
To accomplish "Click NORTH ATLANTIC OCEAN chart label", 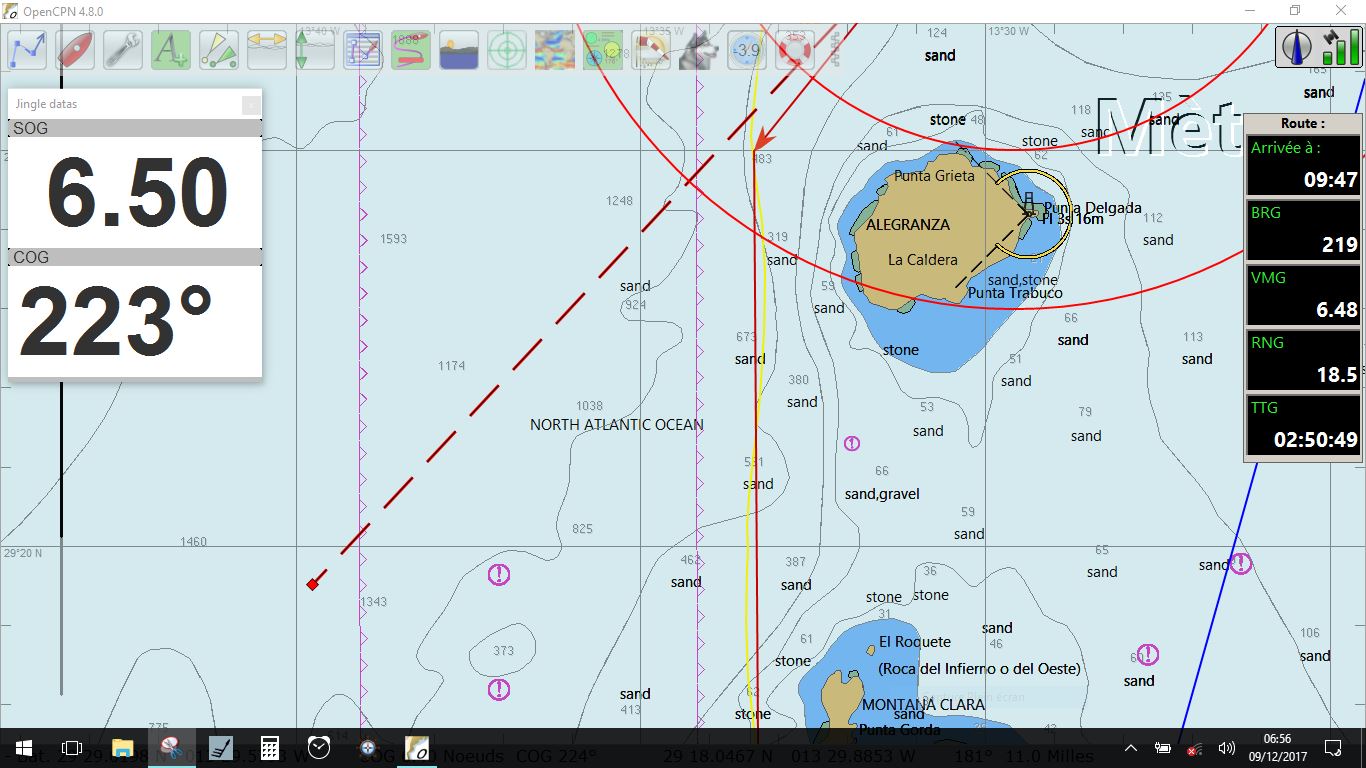I will 617,424.
